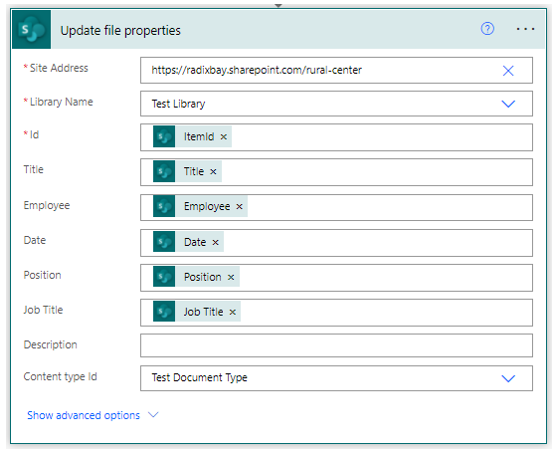The image size is (556, 455).
Task: Select the Job Title token chip
Action: pyautogui.click(x=197, y=312)
